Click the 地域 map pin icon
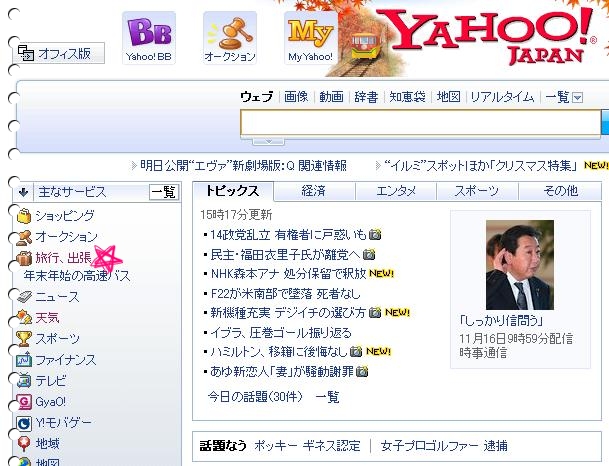609x466 pixels. pos(24,443)
